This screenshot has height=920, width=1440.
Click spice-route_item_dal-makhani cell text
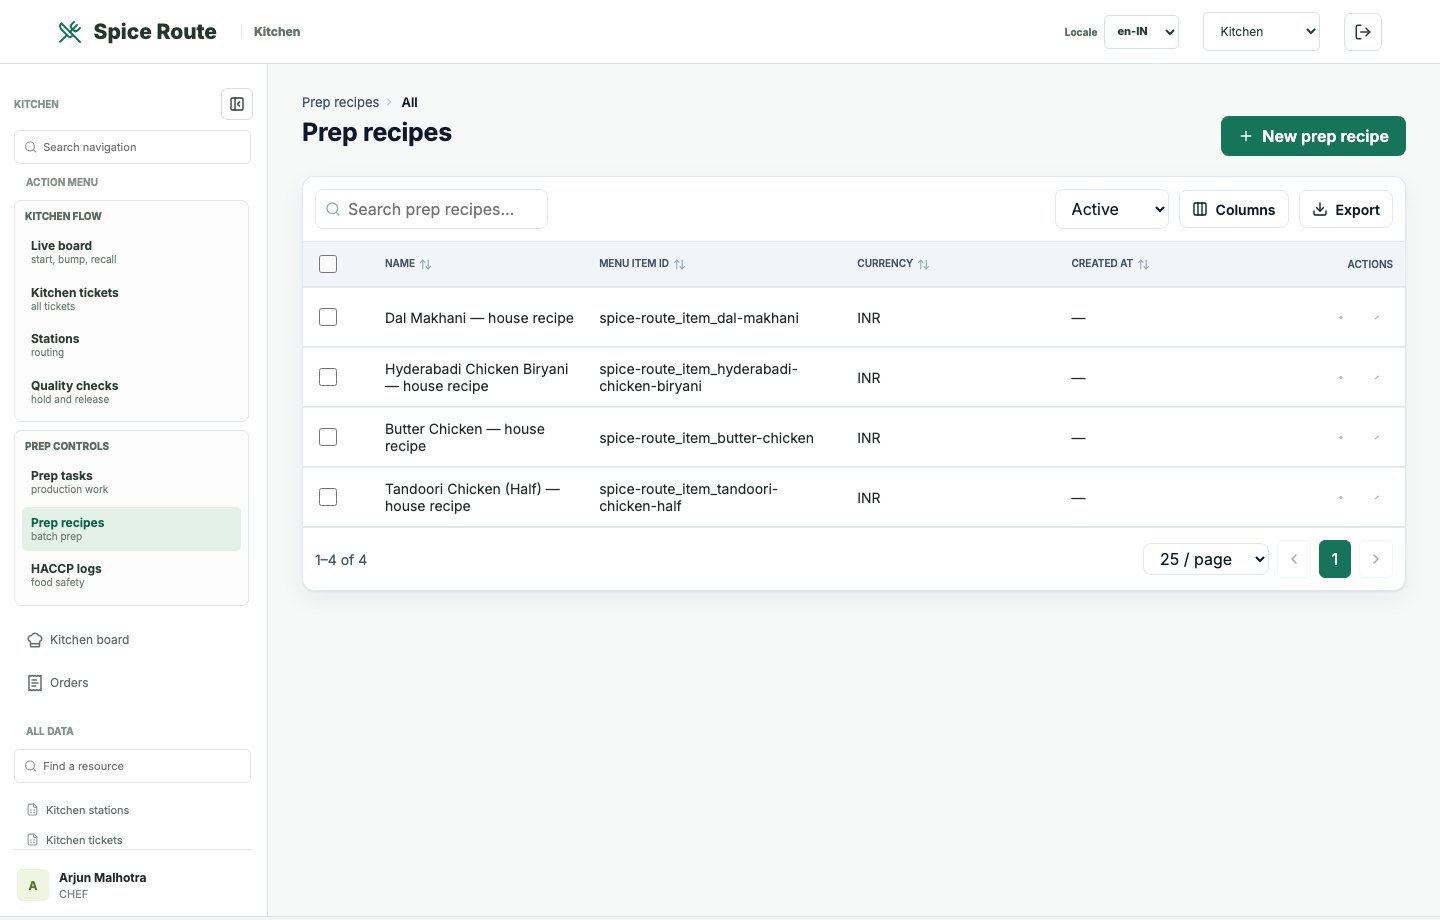pyautogui.click(x=699, y=318)
